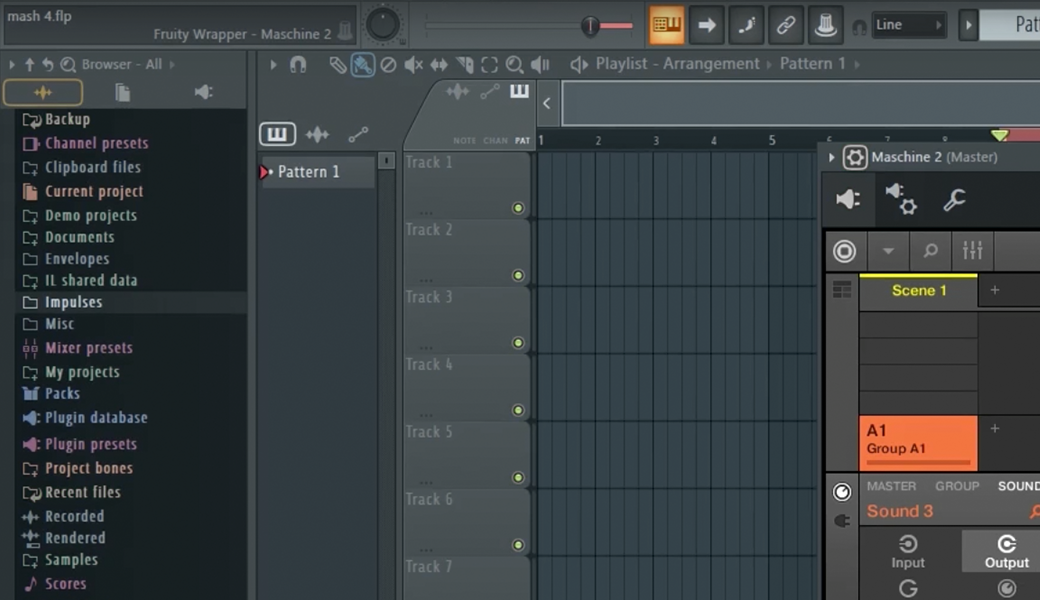Click the large round knob in hint bar

click(383, 25)
